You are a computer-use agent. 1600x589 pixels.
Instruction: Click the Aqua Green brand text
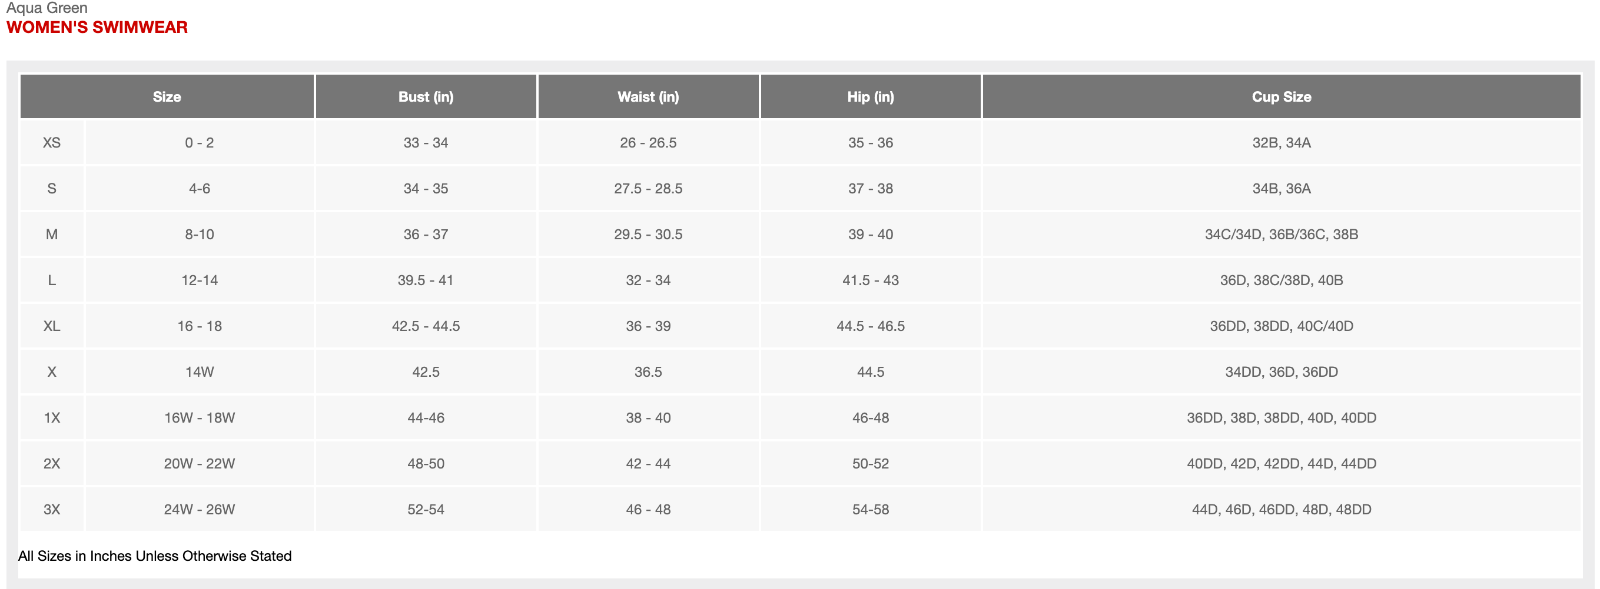click(47, 8)
